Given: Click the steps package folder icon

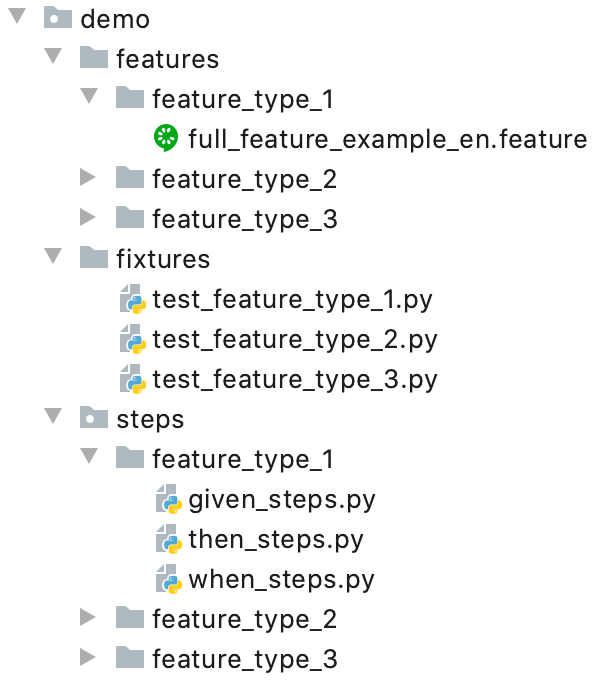Looking at the screenshot, I should [94, 418].
